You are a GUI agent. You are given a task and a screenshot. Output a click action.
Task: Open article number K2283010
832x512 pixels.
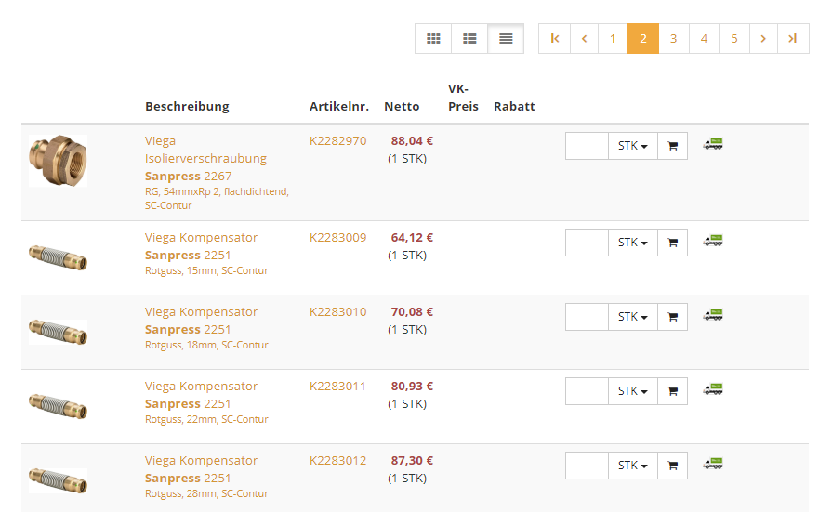pyautogui.click(x=337, y=312)
